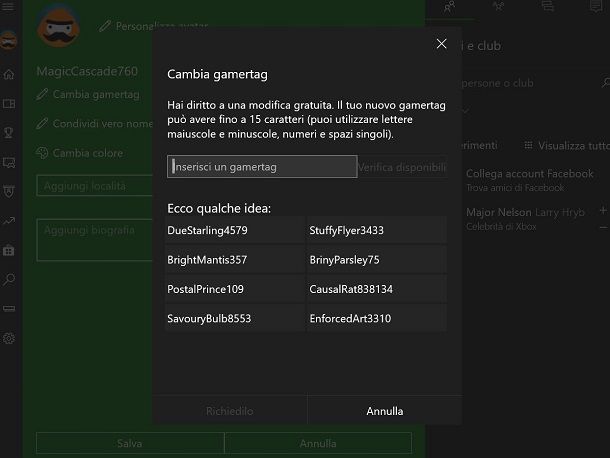Image resolution: width=610 pixels, height=458 pixels.
Task: Open profile avatar in sidebar
Action: coord(9,40)
